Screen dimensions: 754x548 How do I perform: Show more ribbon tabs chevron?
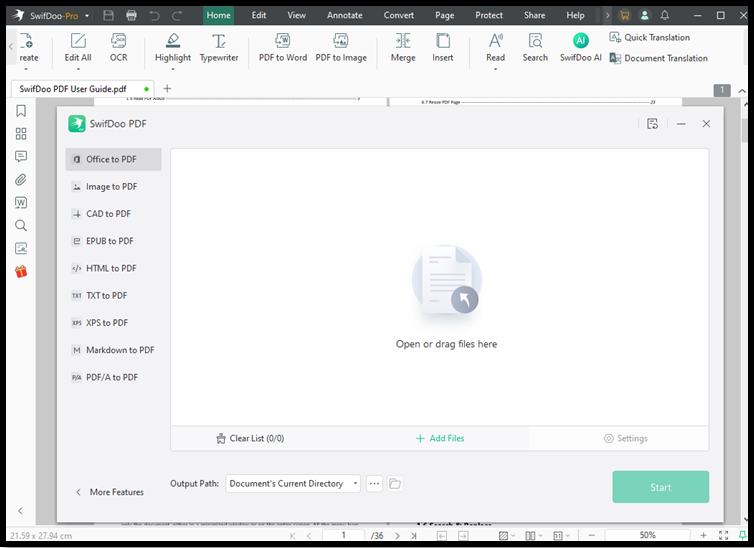click(x=607, y=15)
